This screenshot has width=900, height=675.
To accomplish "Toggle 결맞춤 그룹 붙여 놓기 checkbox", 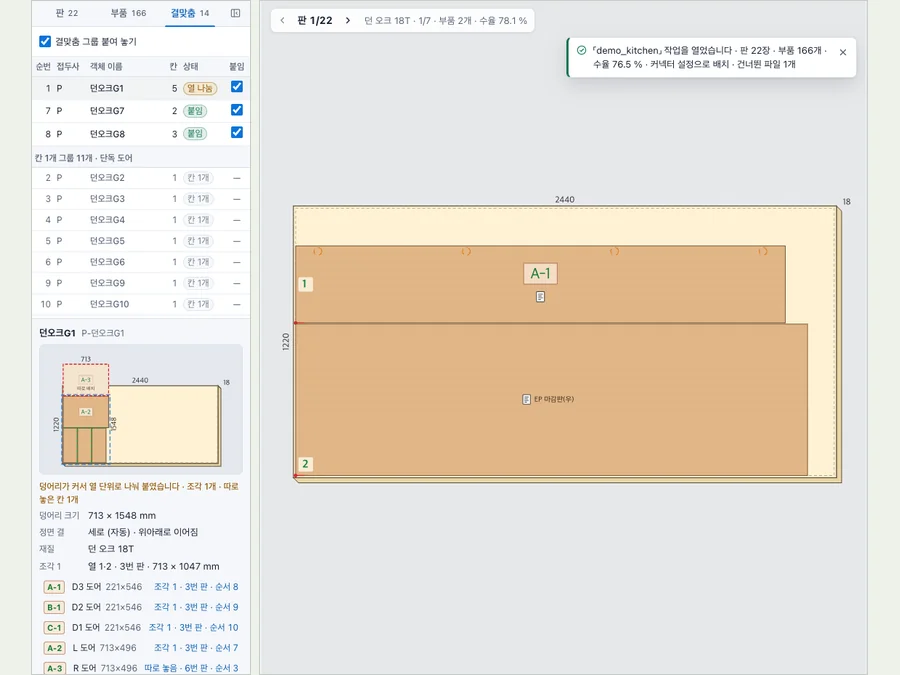I will tap(45, 41).
